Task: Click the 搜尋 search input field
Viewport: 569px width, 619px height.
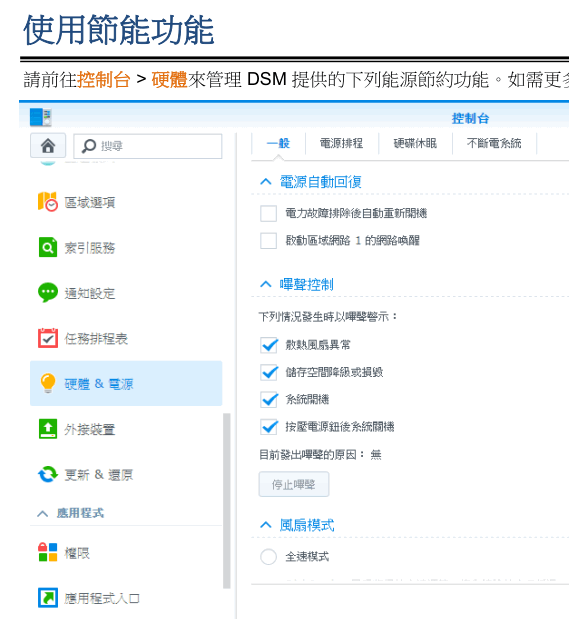Action: coord(148,146)
